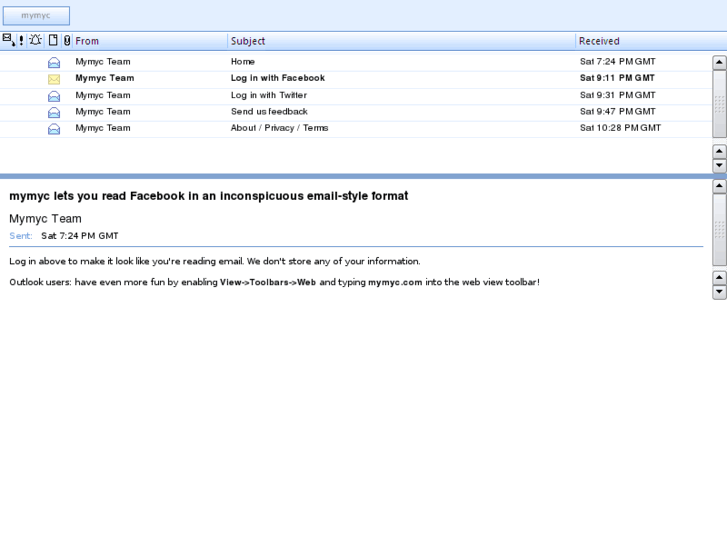The width and height of the screenshot is (727, 545).
Task: Click the Sent: label in preview
Action: click(x=21, y=236)
